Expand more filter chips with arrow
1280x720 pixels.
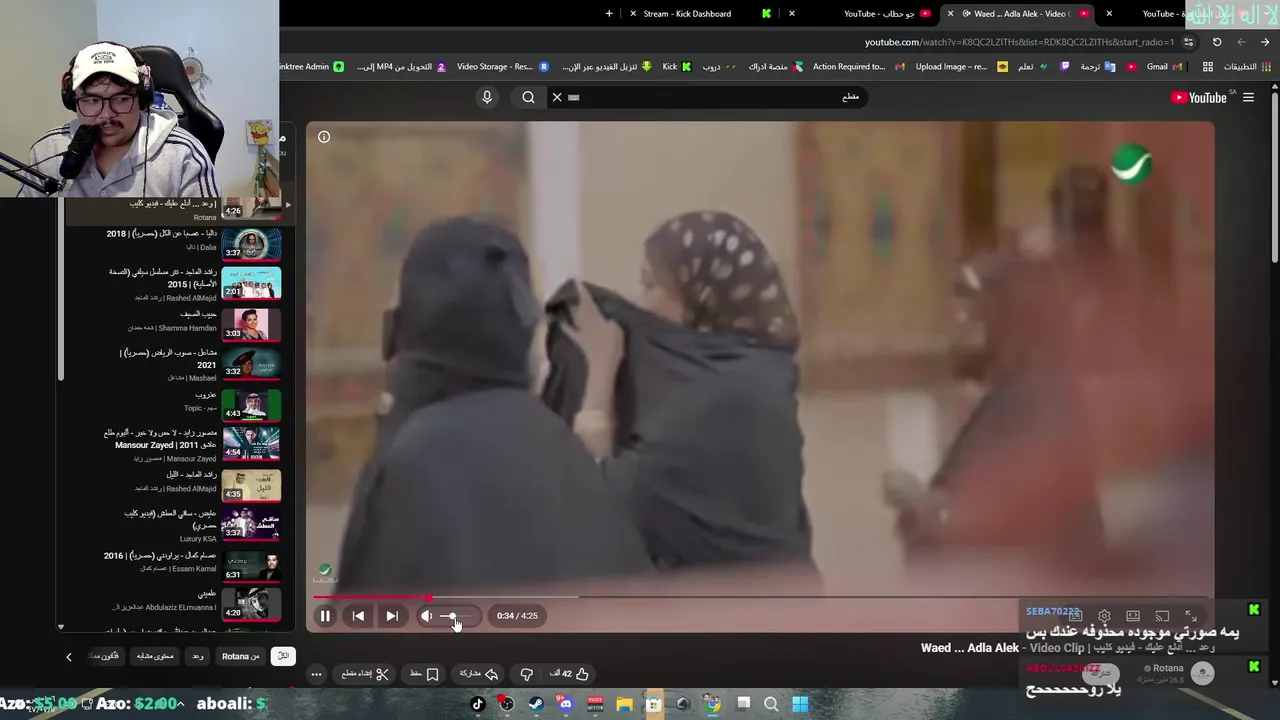69,657
